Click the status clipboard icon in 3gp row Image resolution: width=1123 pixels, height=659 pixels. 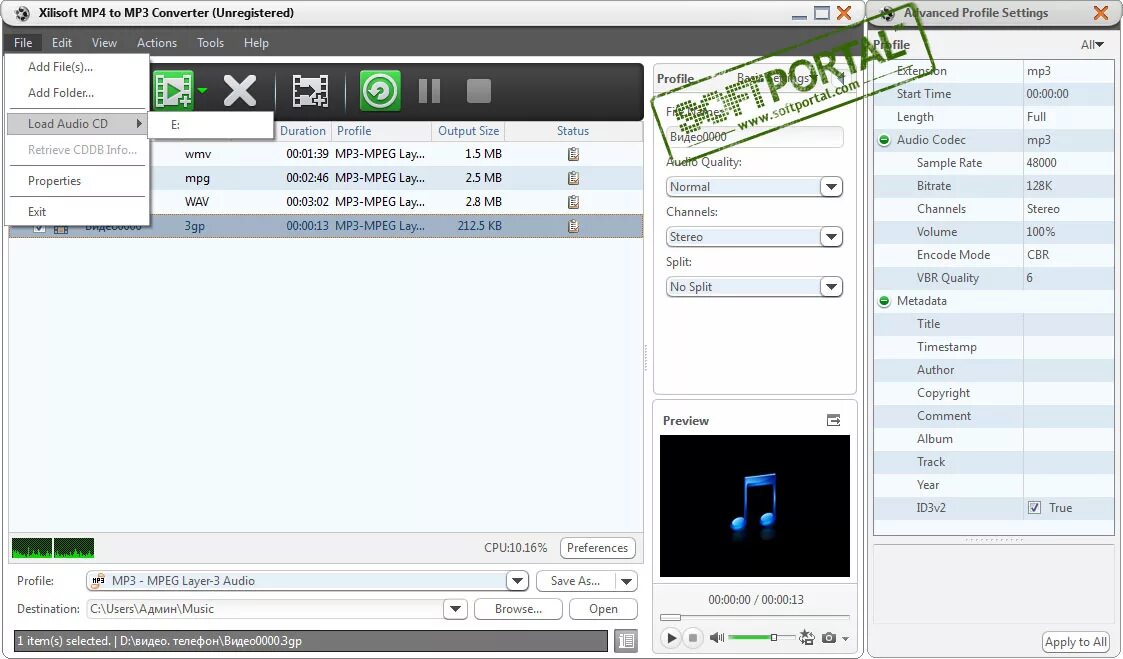[x=573, y=226]
